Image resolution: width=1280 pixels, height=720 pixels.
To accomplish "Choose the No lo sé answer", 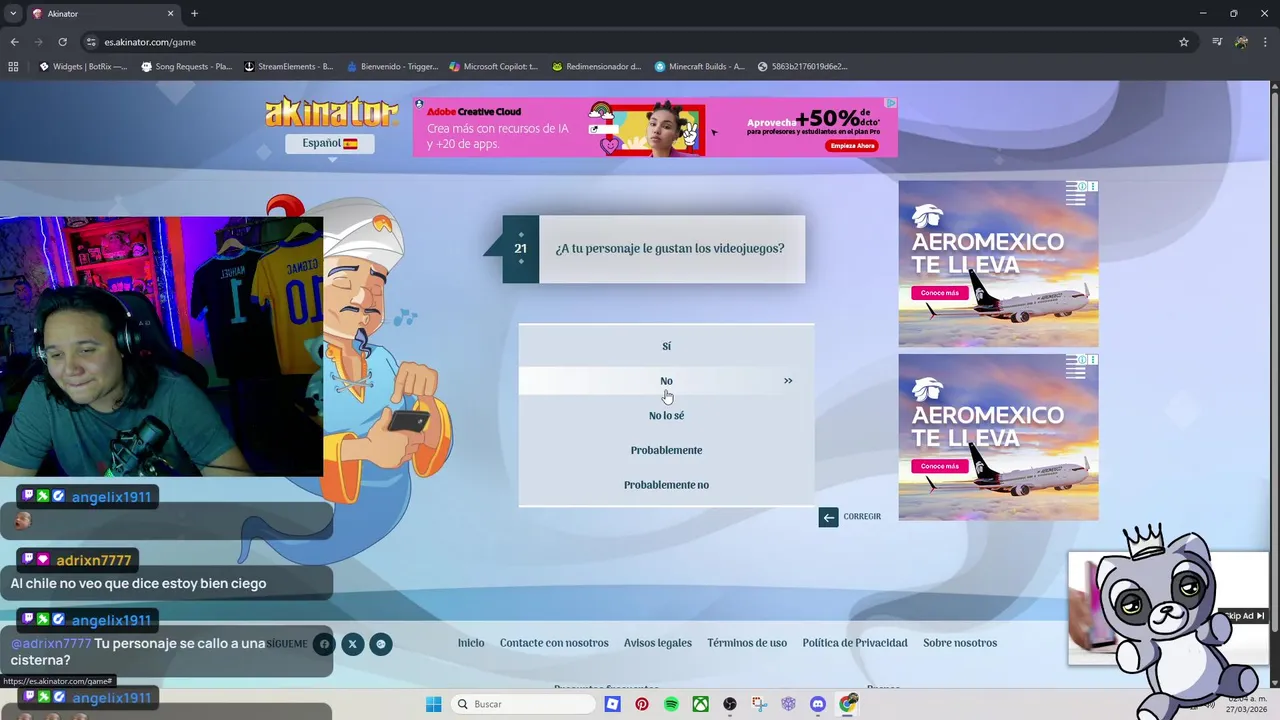I will point(666,415).
